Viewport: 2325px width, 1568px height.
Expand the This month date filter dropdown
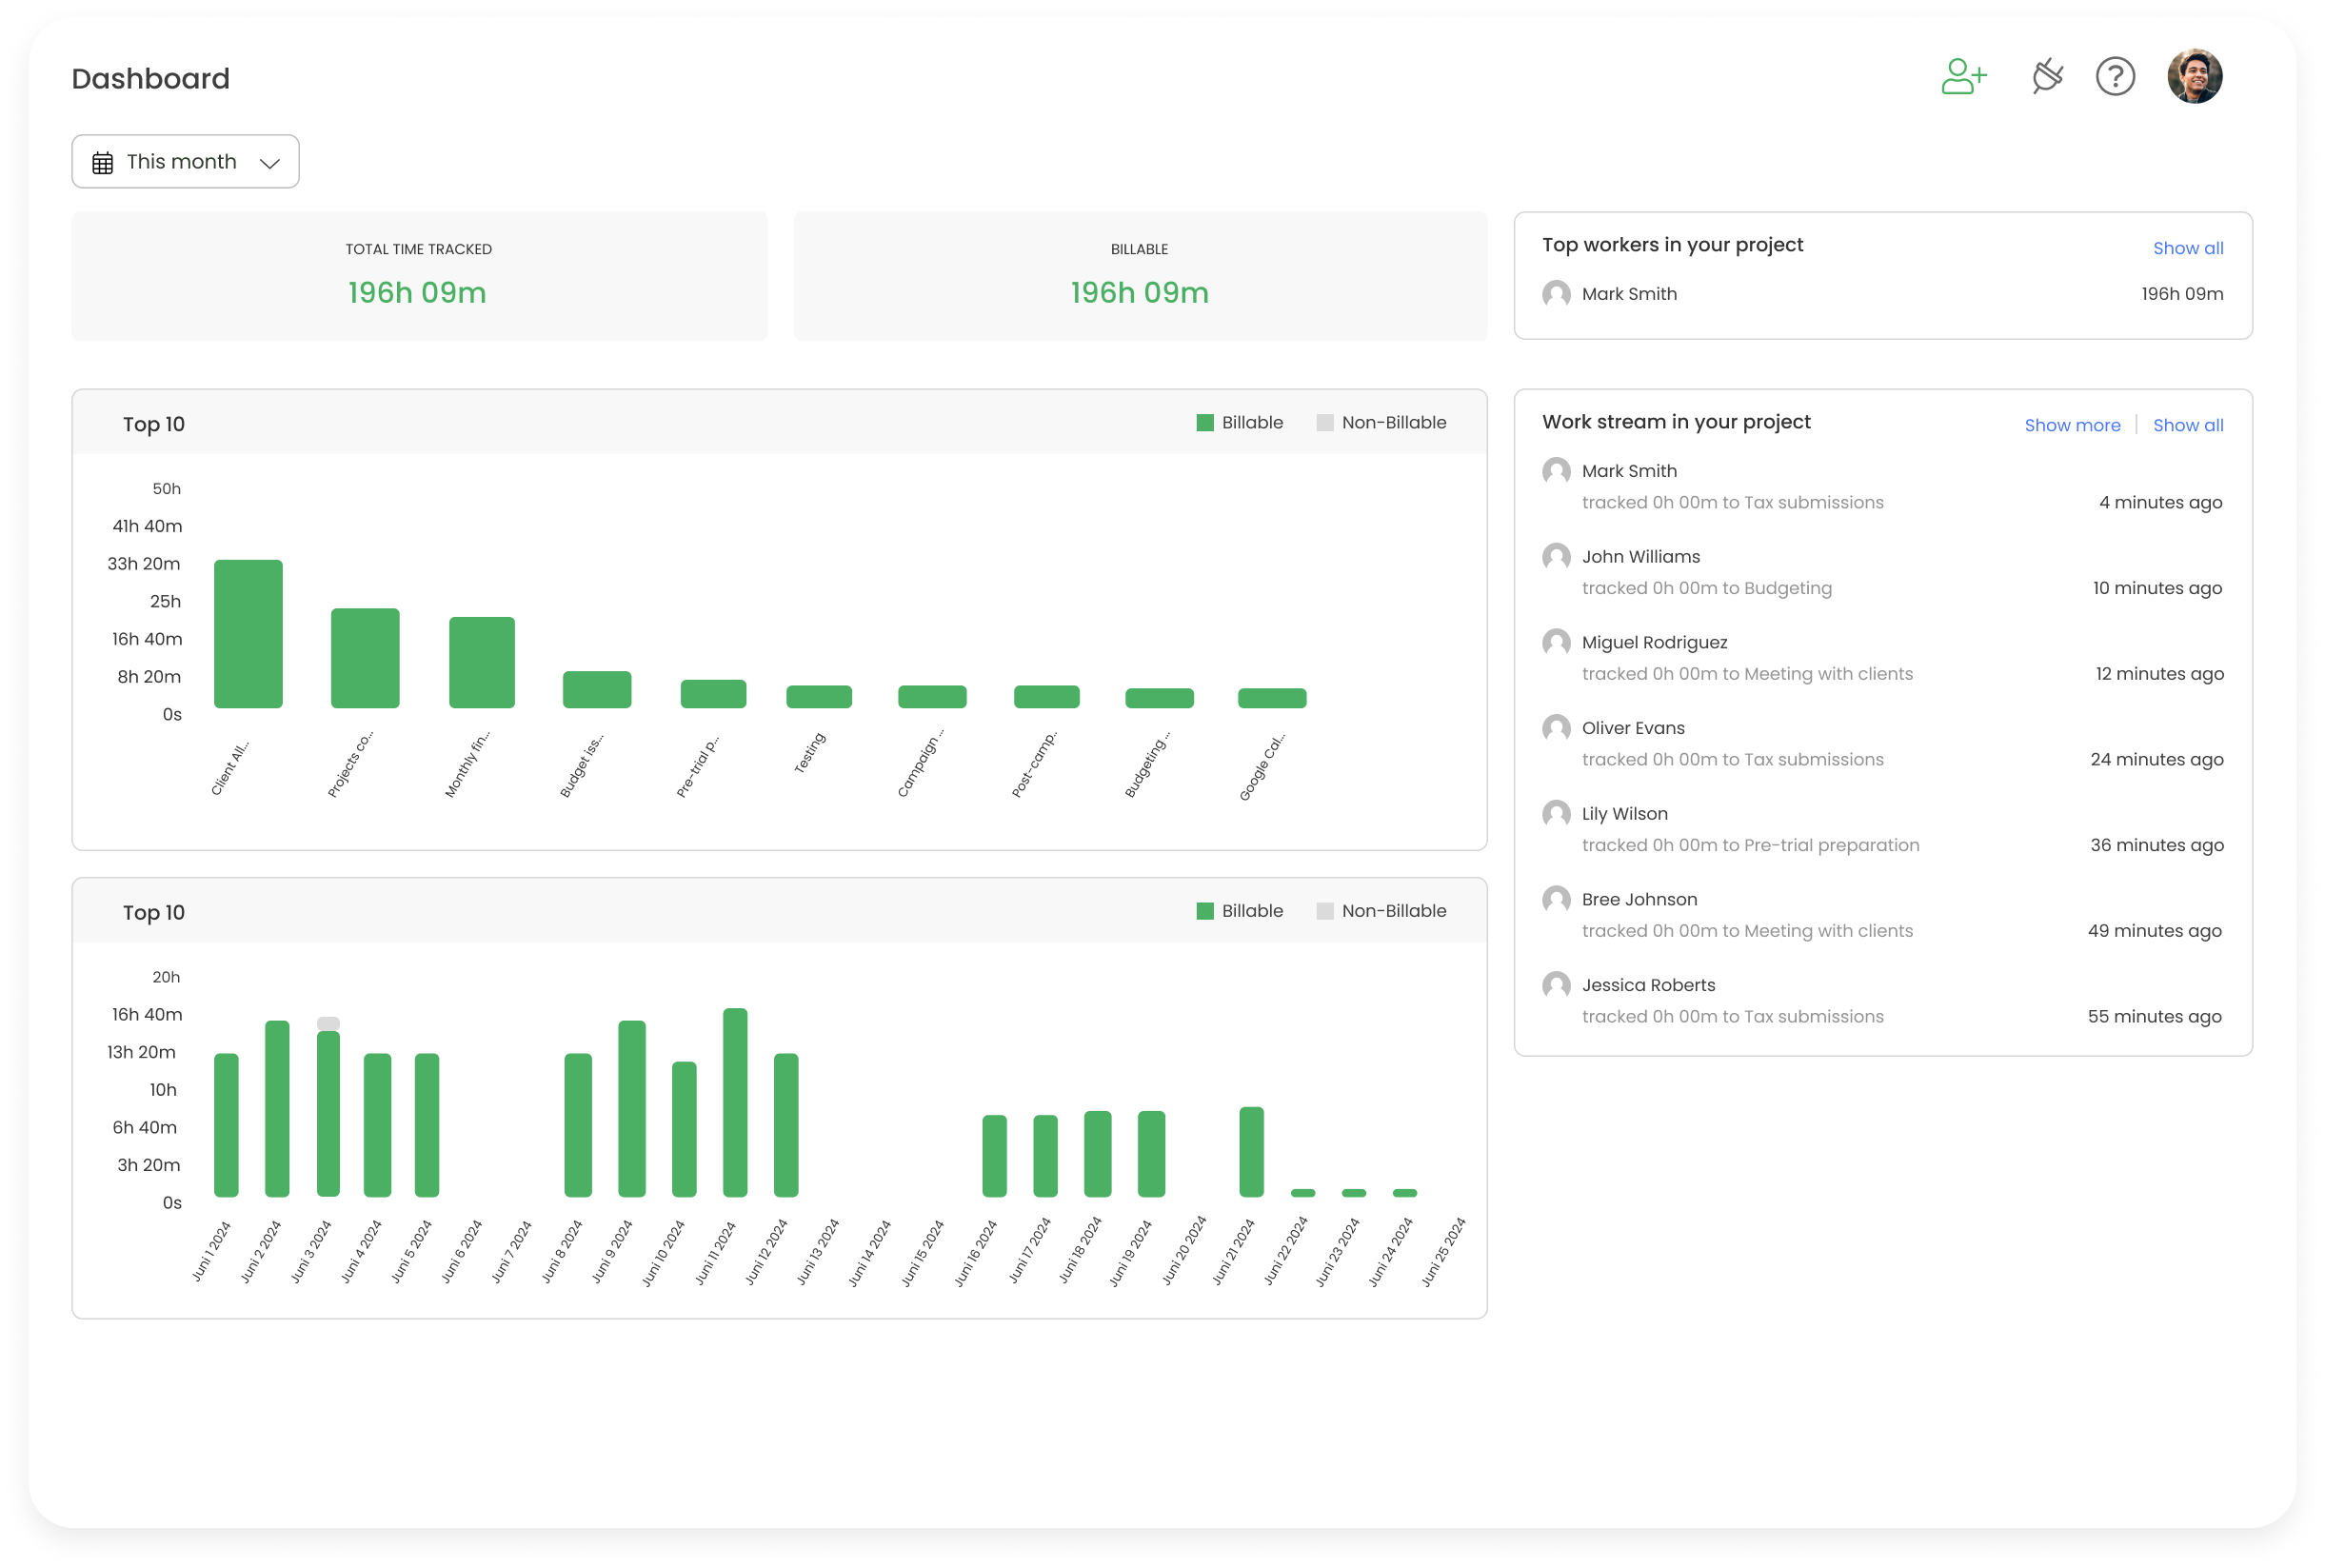tap(186, 161)
